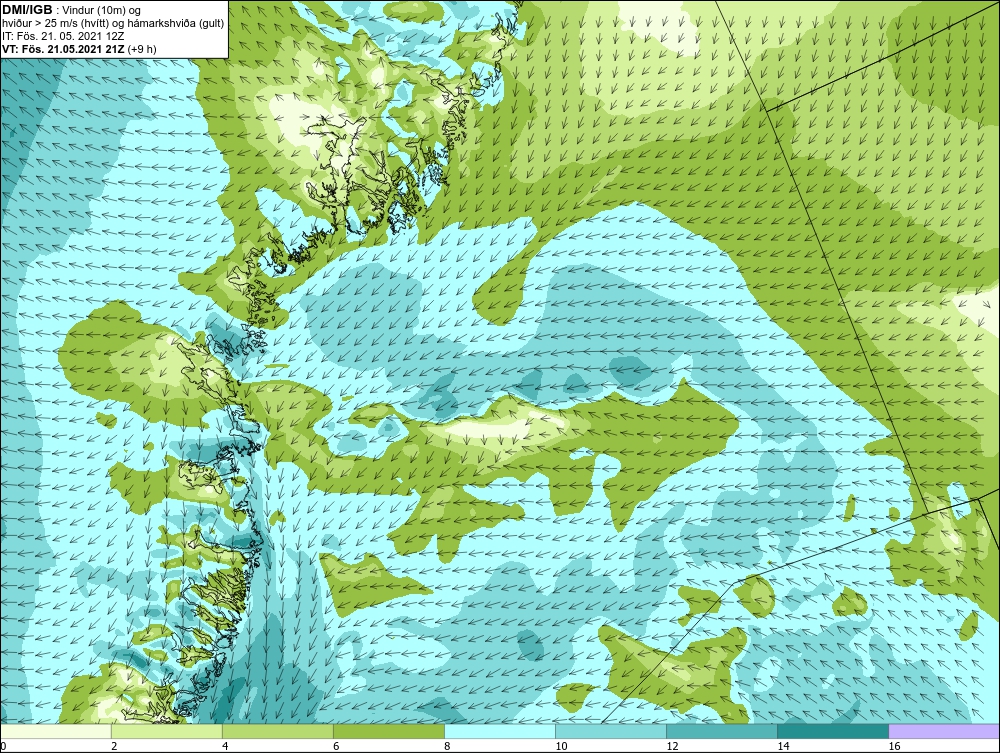Viewport: 1000px width, 753px height.
Task: Click the 6–8 m/s olive green legend swatch
Action: coord(388,731)
